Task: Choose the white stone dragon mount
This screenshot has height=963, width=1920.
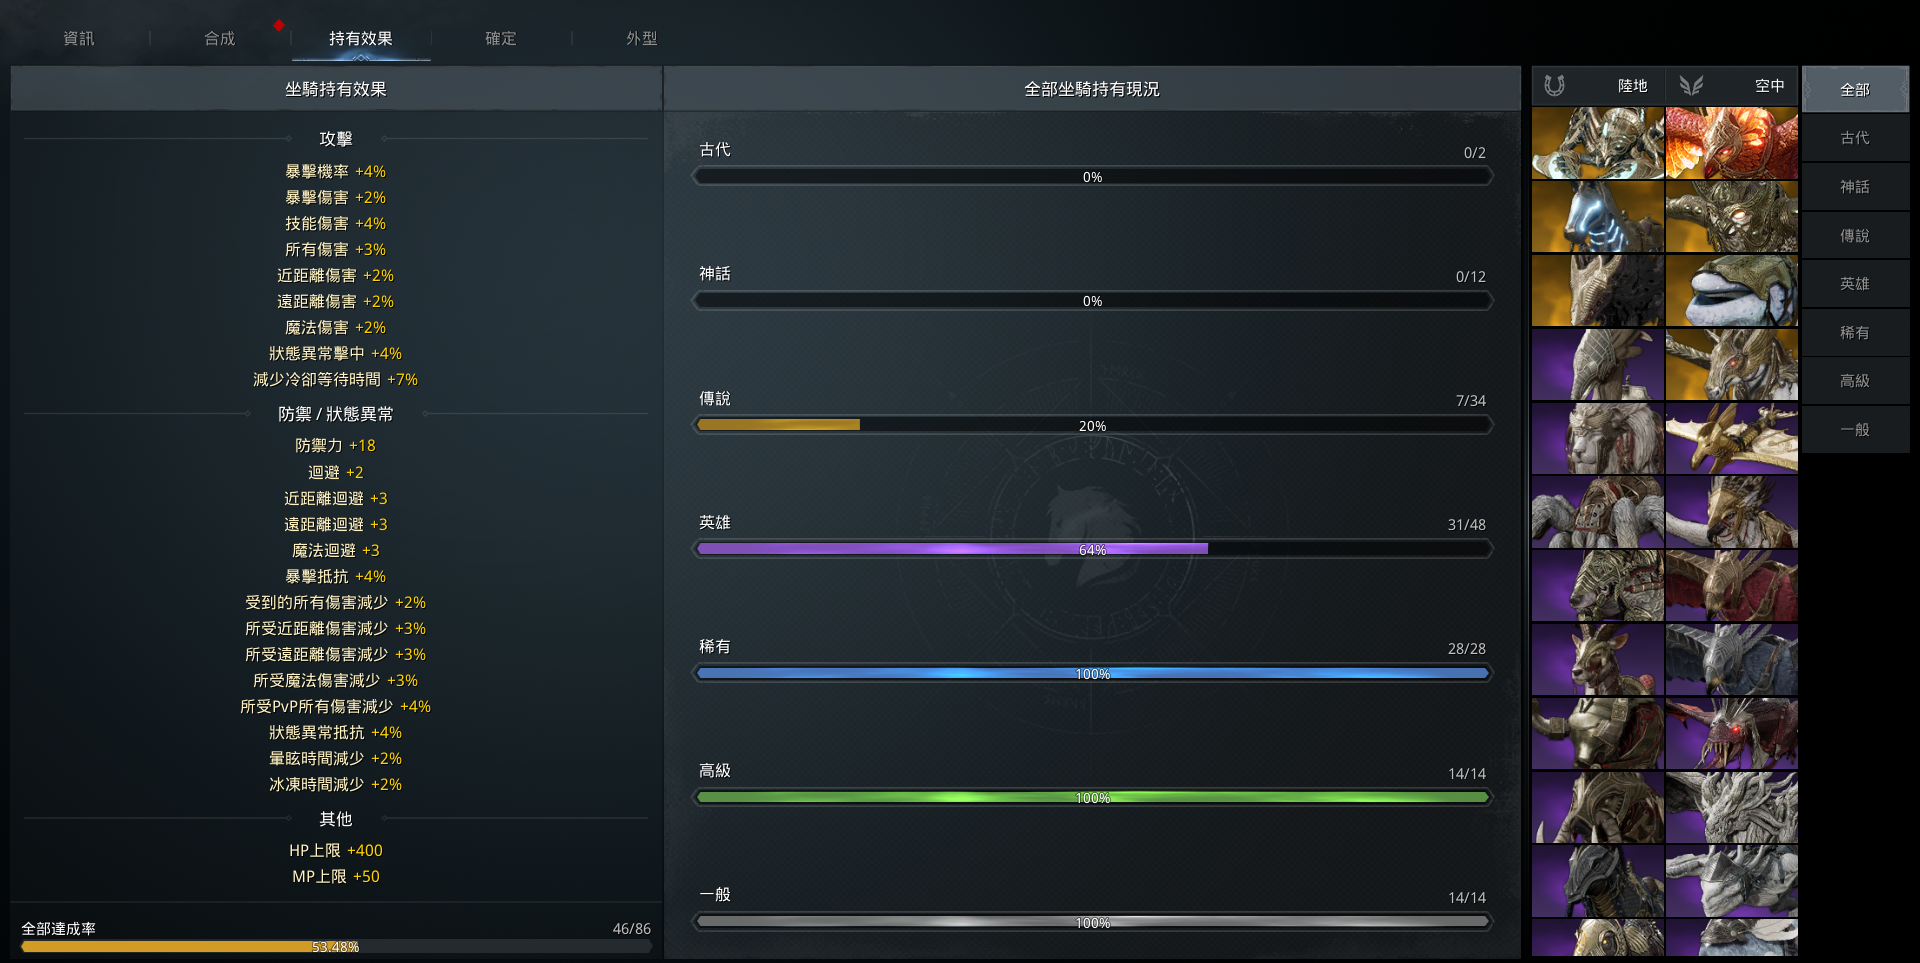Action: (x=1731, y=808)
